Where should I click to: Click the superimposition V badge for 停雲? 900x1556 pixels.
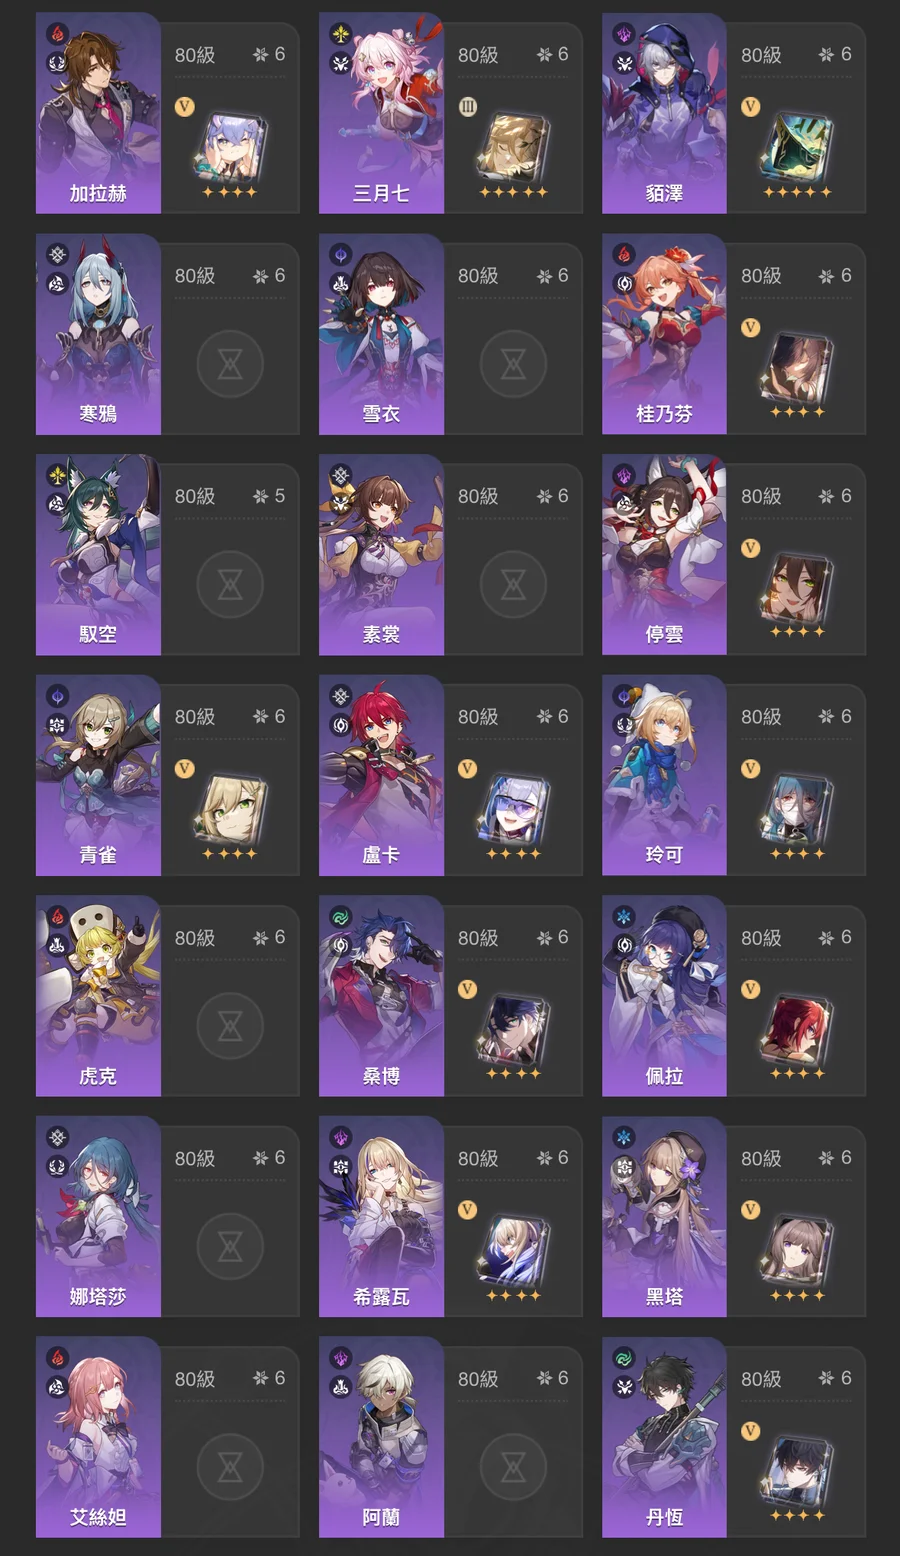[x=751, y=548]
